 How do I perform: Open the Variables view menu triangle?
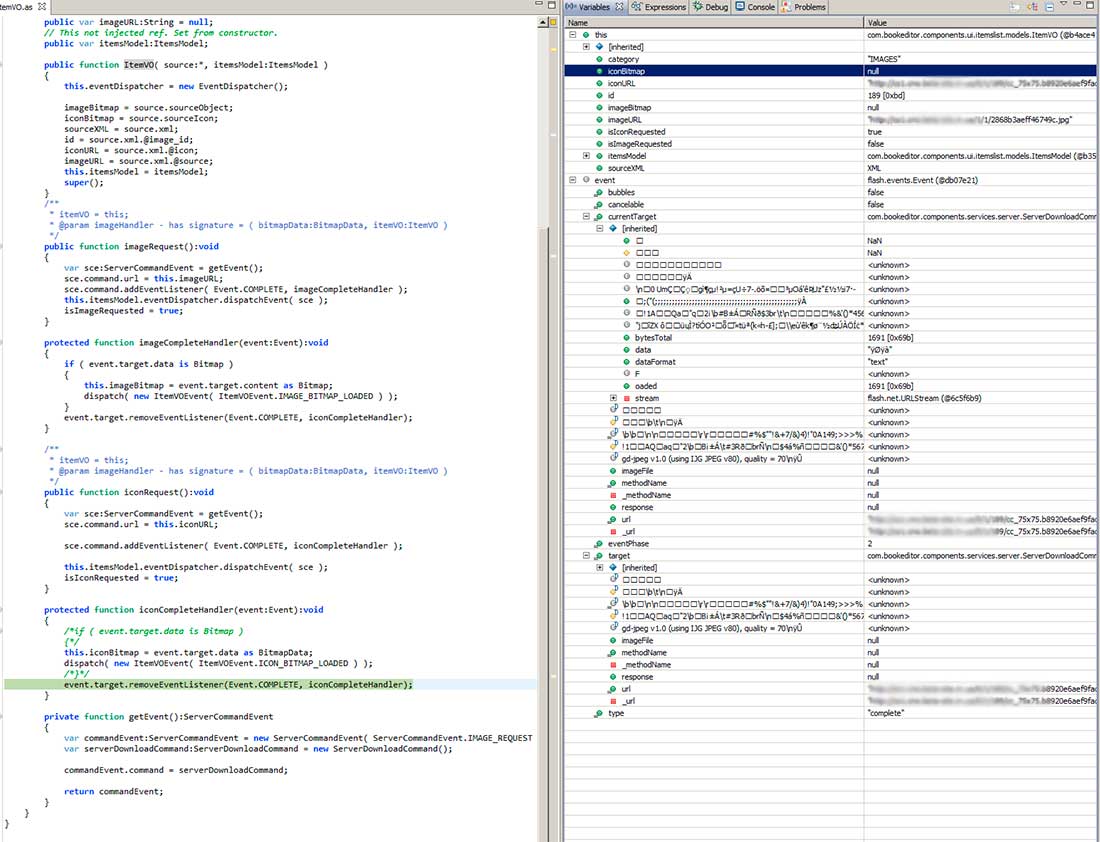click(1064, 5)
